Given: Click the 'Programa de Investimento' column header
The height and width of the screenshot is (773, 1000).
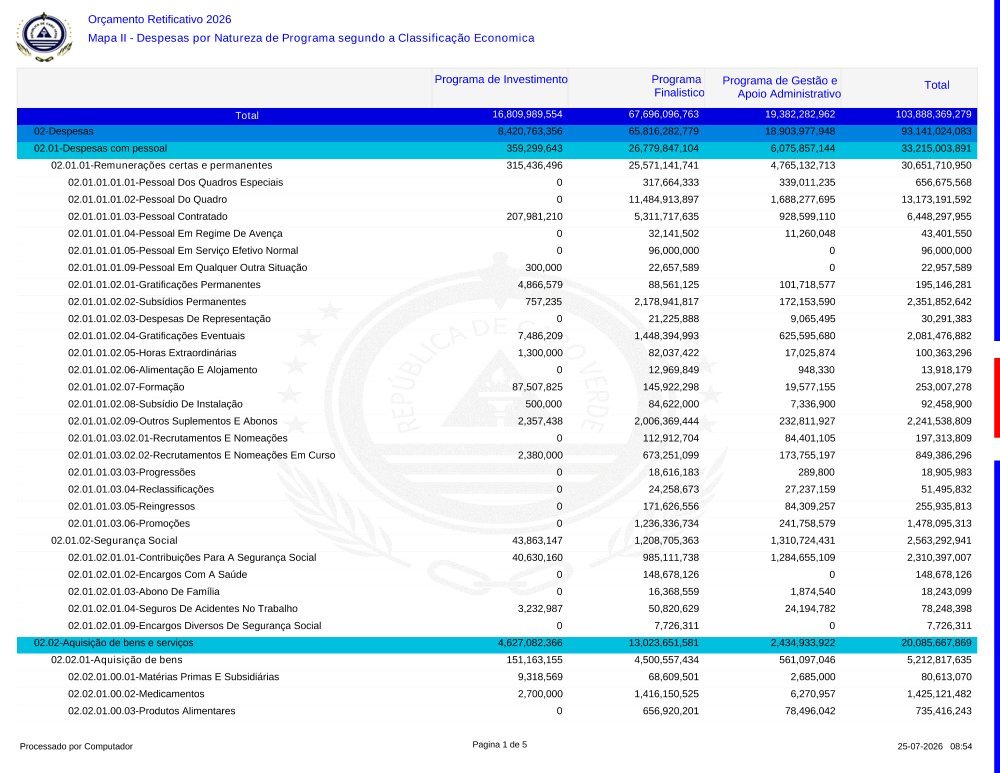Looking at the screenshot, I should click(501, 80).
